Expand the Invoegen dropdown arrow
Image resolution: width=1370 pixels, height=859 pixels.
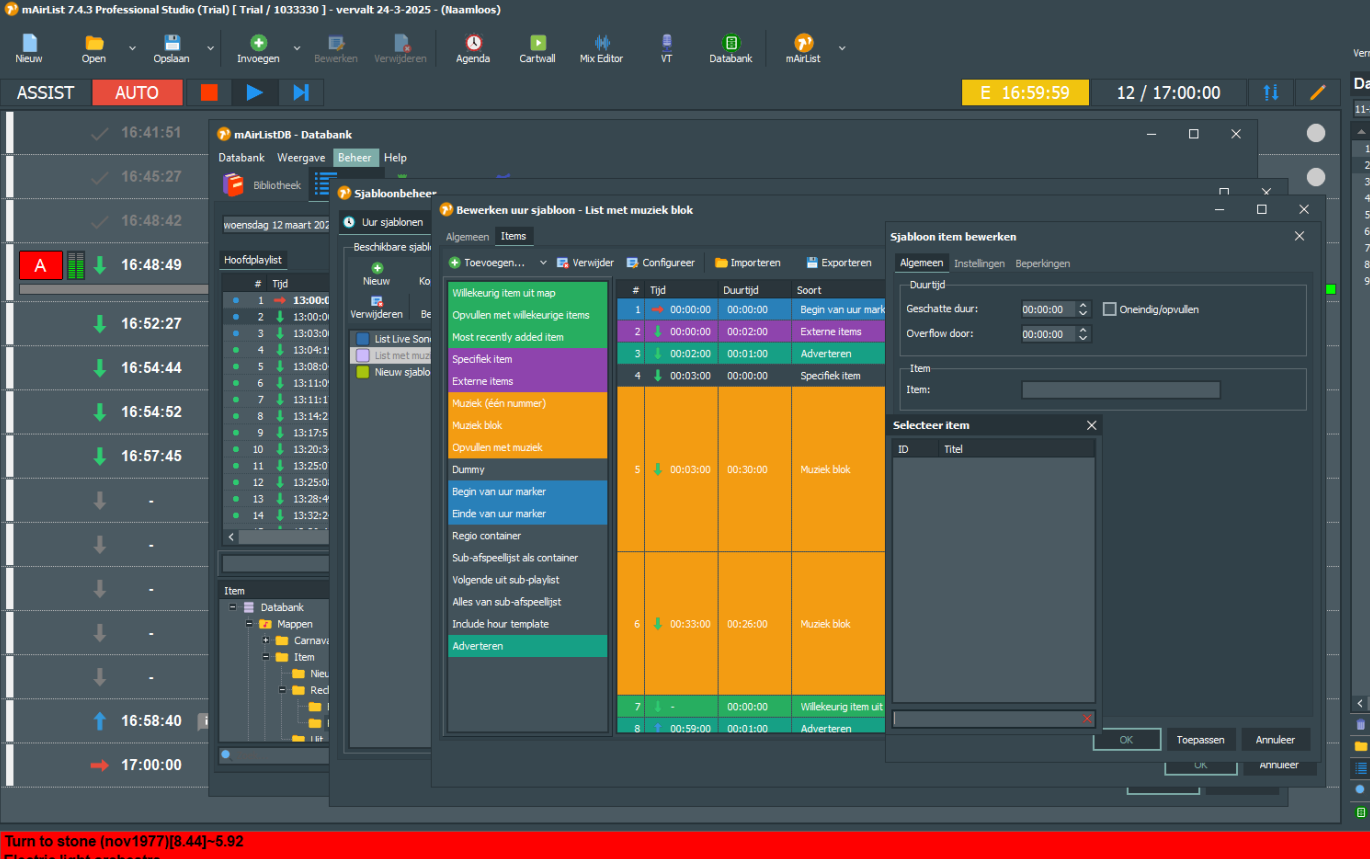point(297,48)
